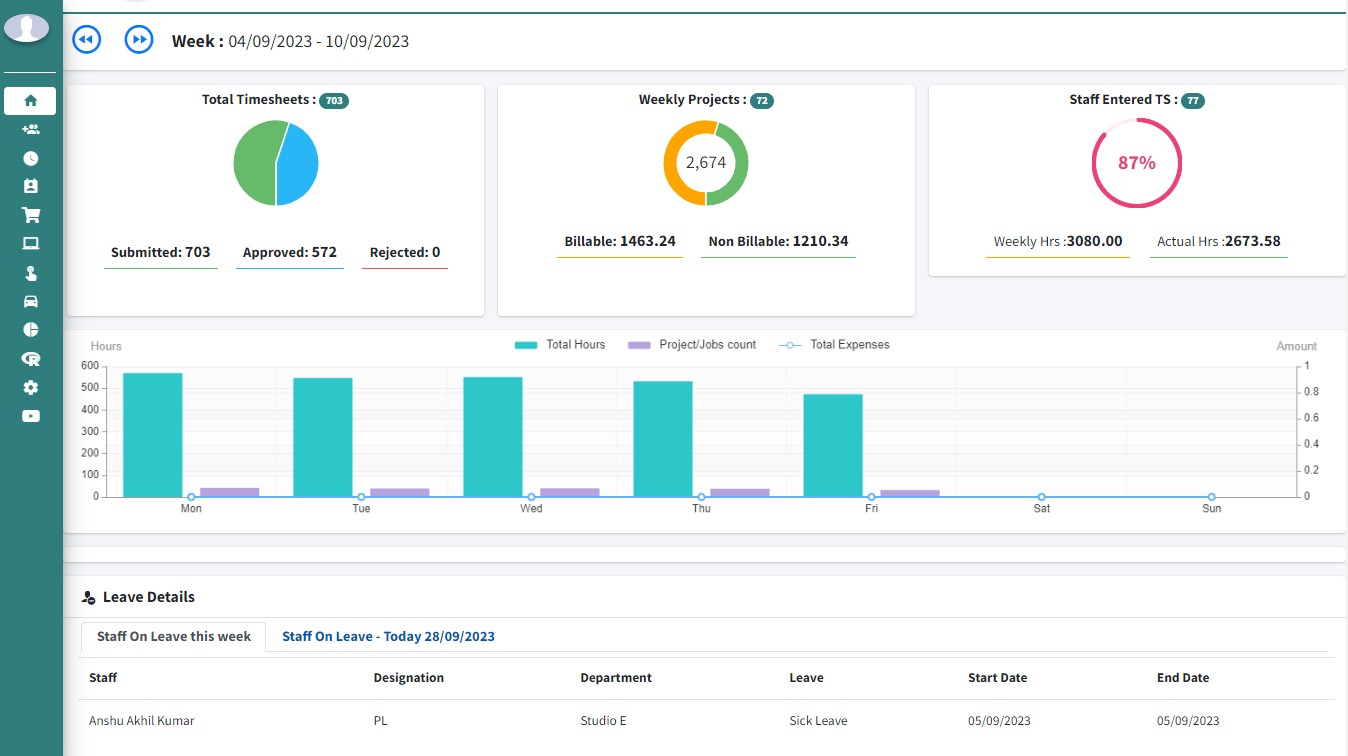
Task: Open the settings gear icon
Action: point(30,387)
